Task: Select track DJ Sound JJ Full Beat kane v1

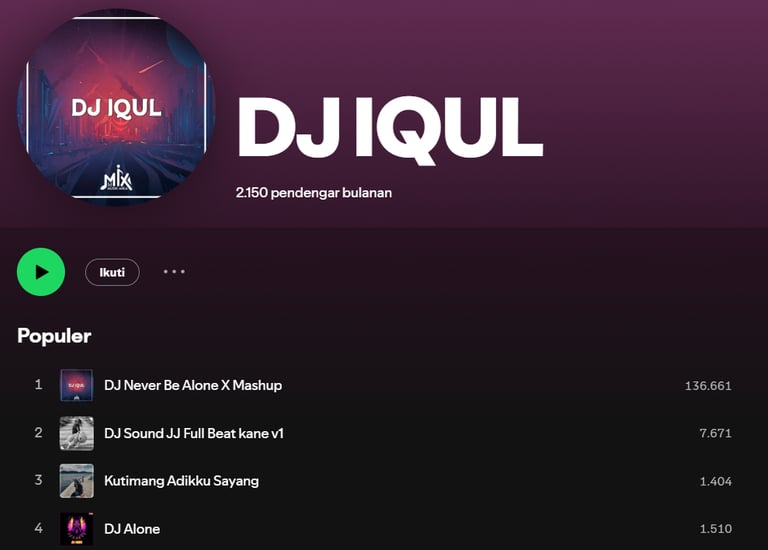Action: 194,433
